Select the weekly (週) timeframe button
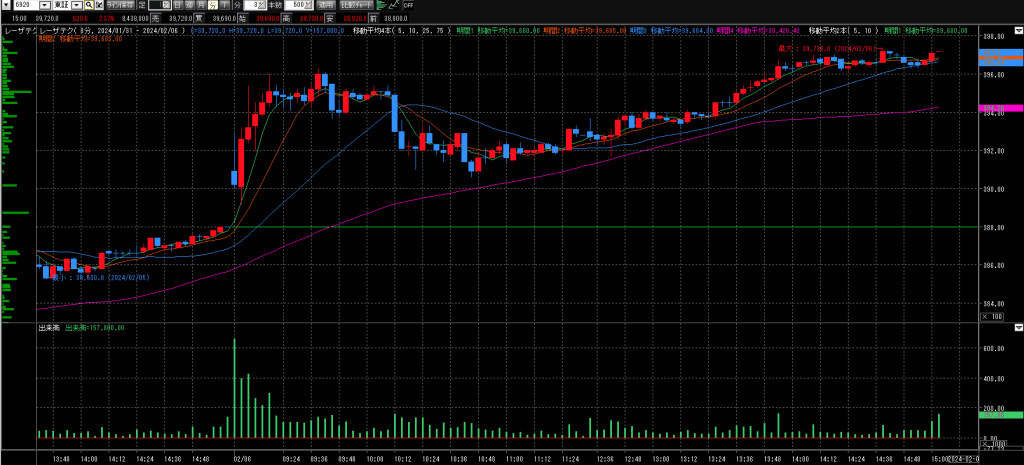 click(x=189, y=5)
